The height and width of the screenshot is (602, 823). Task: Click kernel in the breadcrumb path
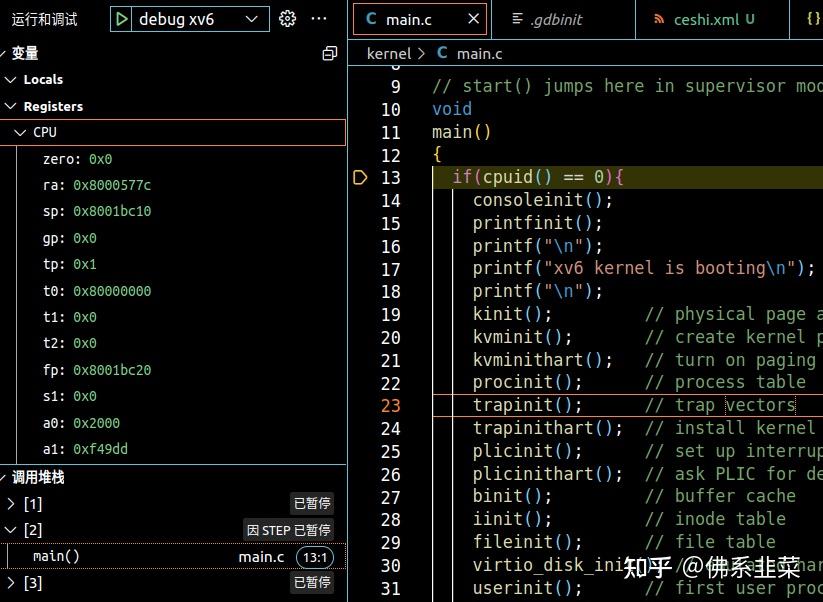pyautogui.click(x=389, y=53)
